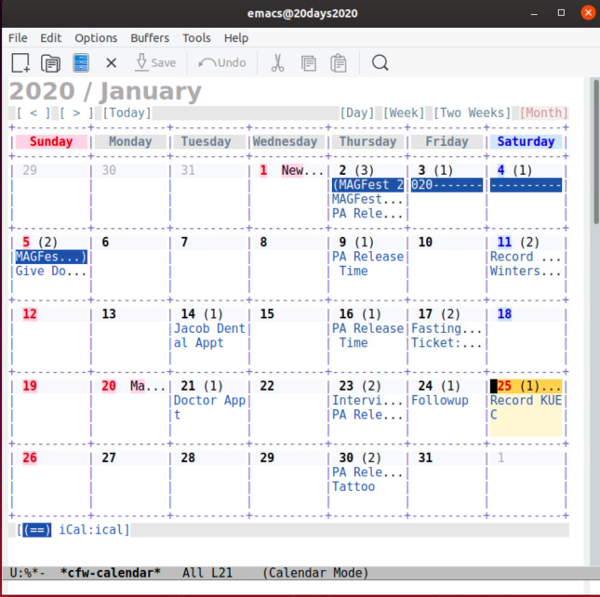Click the Open File toolbar icon
Screen dimensions: 600x597
[x=50, y=63]
